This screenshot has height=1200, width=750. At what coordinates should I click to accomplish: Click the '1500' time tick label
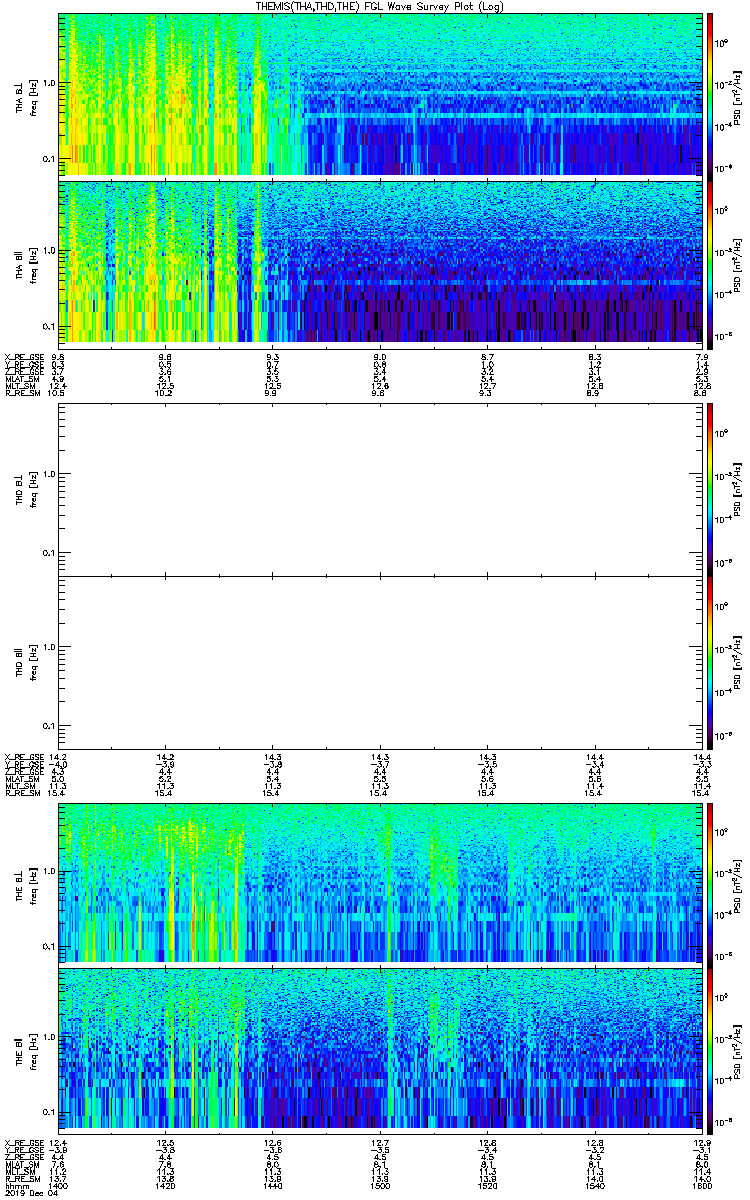380,1188
